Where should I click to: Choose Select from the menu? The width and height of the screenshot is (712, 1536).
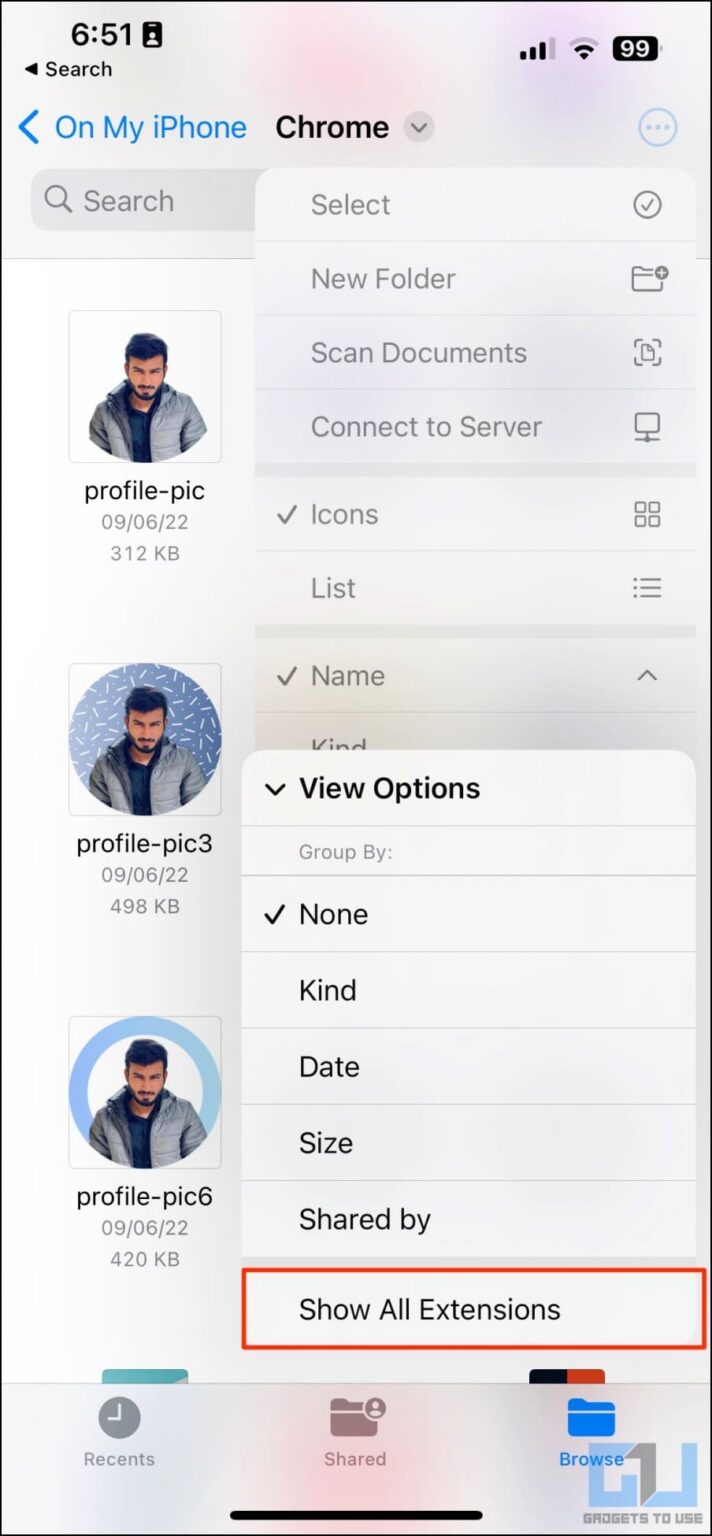point(475,205)
